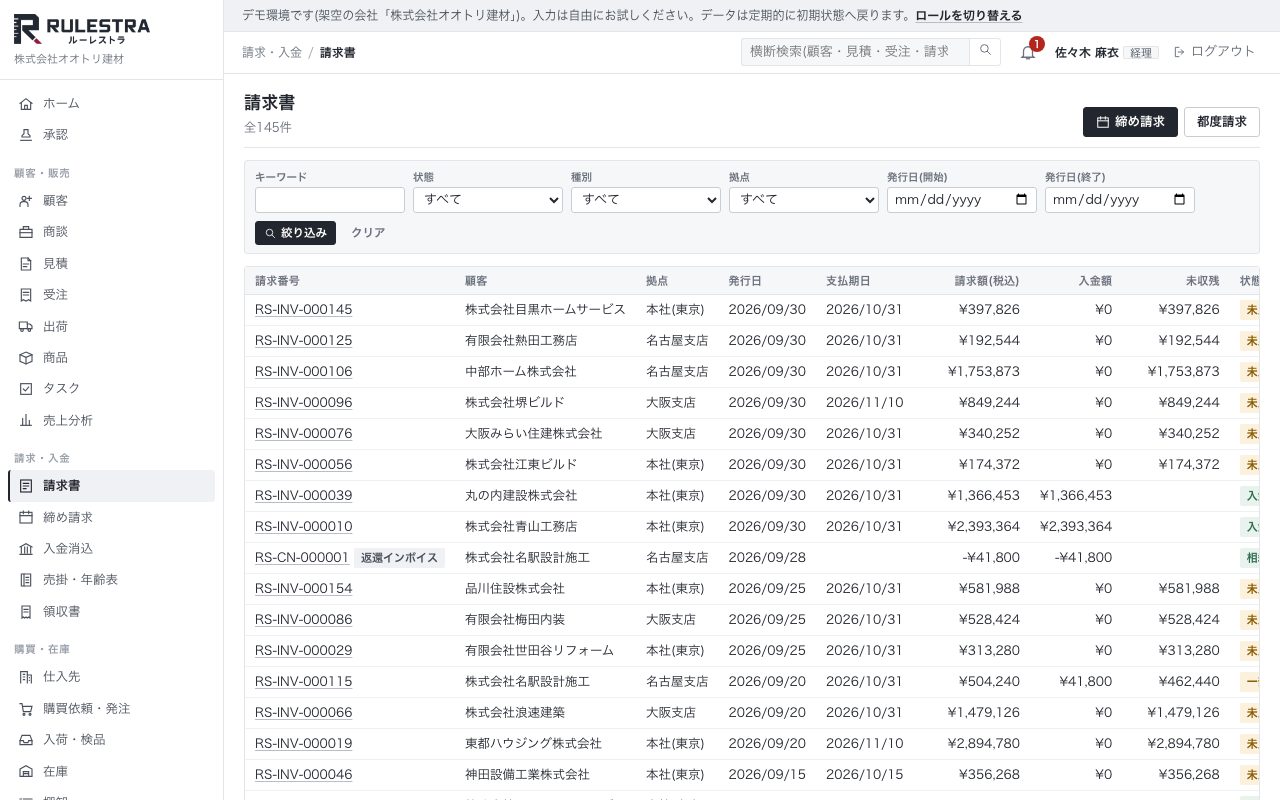Click the 商品 box icon in the sidebar

coord(26,358)
